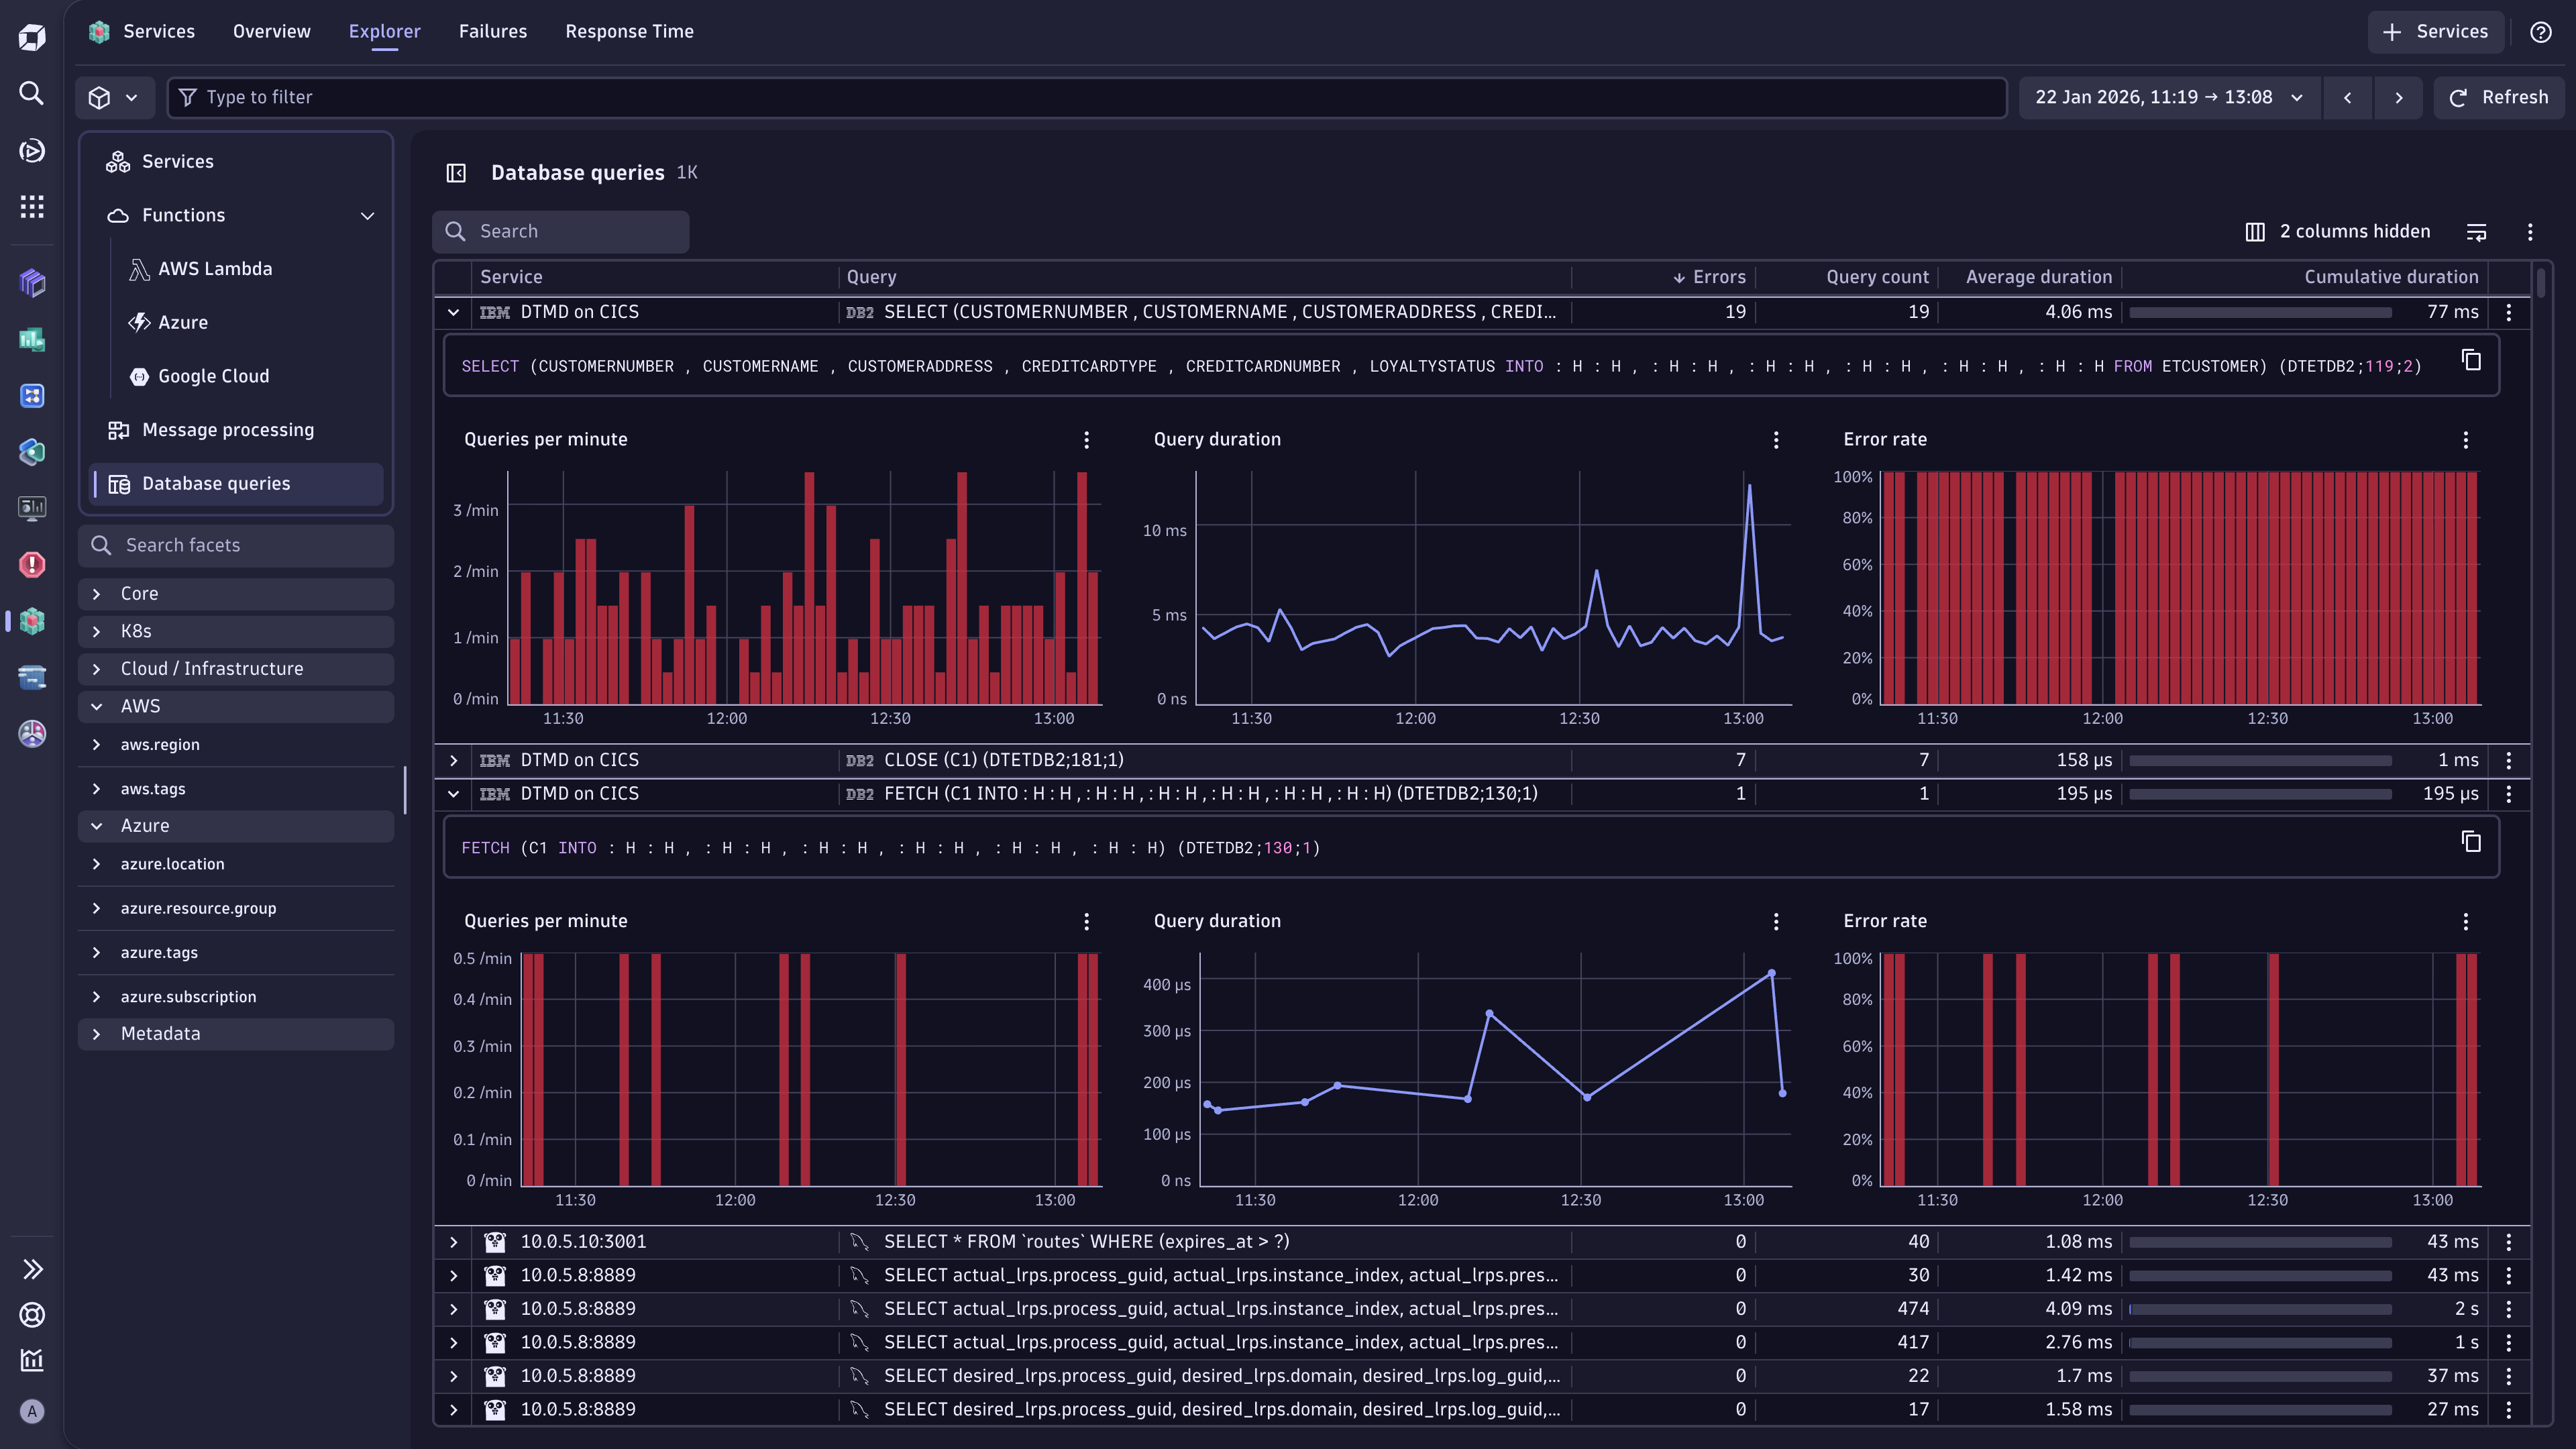Collapse the Functions section

pos(367,216)
